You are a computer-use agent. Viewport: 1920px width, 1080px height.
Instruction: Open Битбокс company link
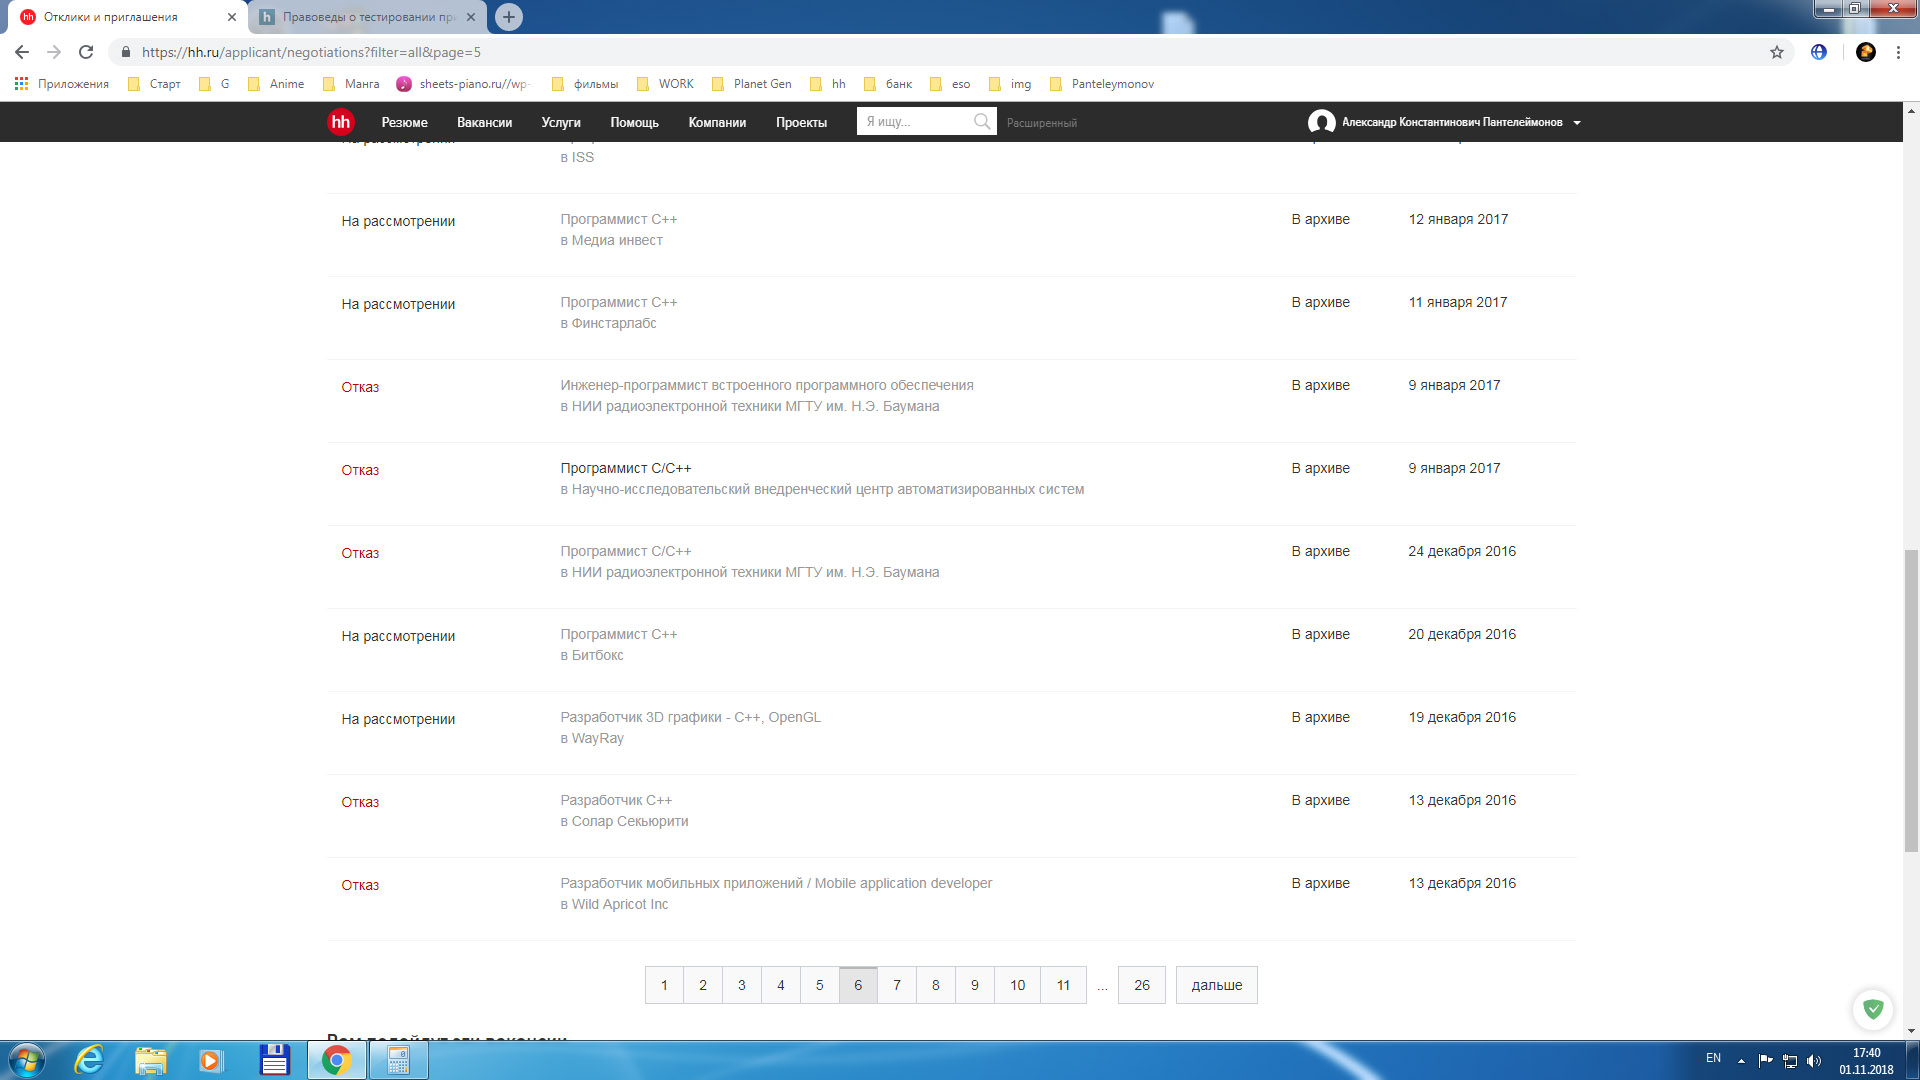point(597,655)
